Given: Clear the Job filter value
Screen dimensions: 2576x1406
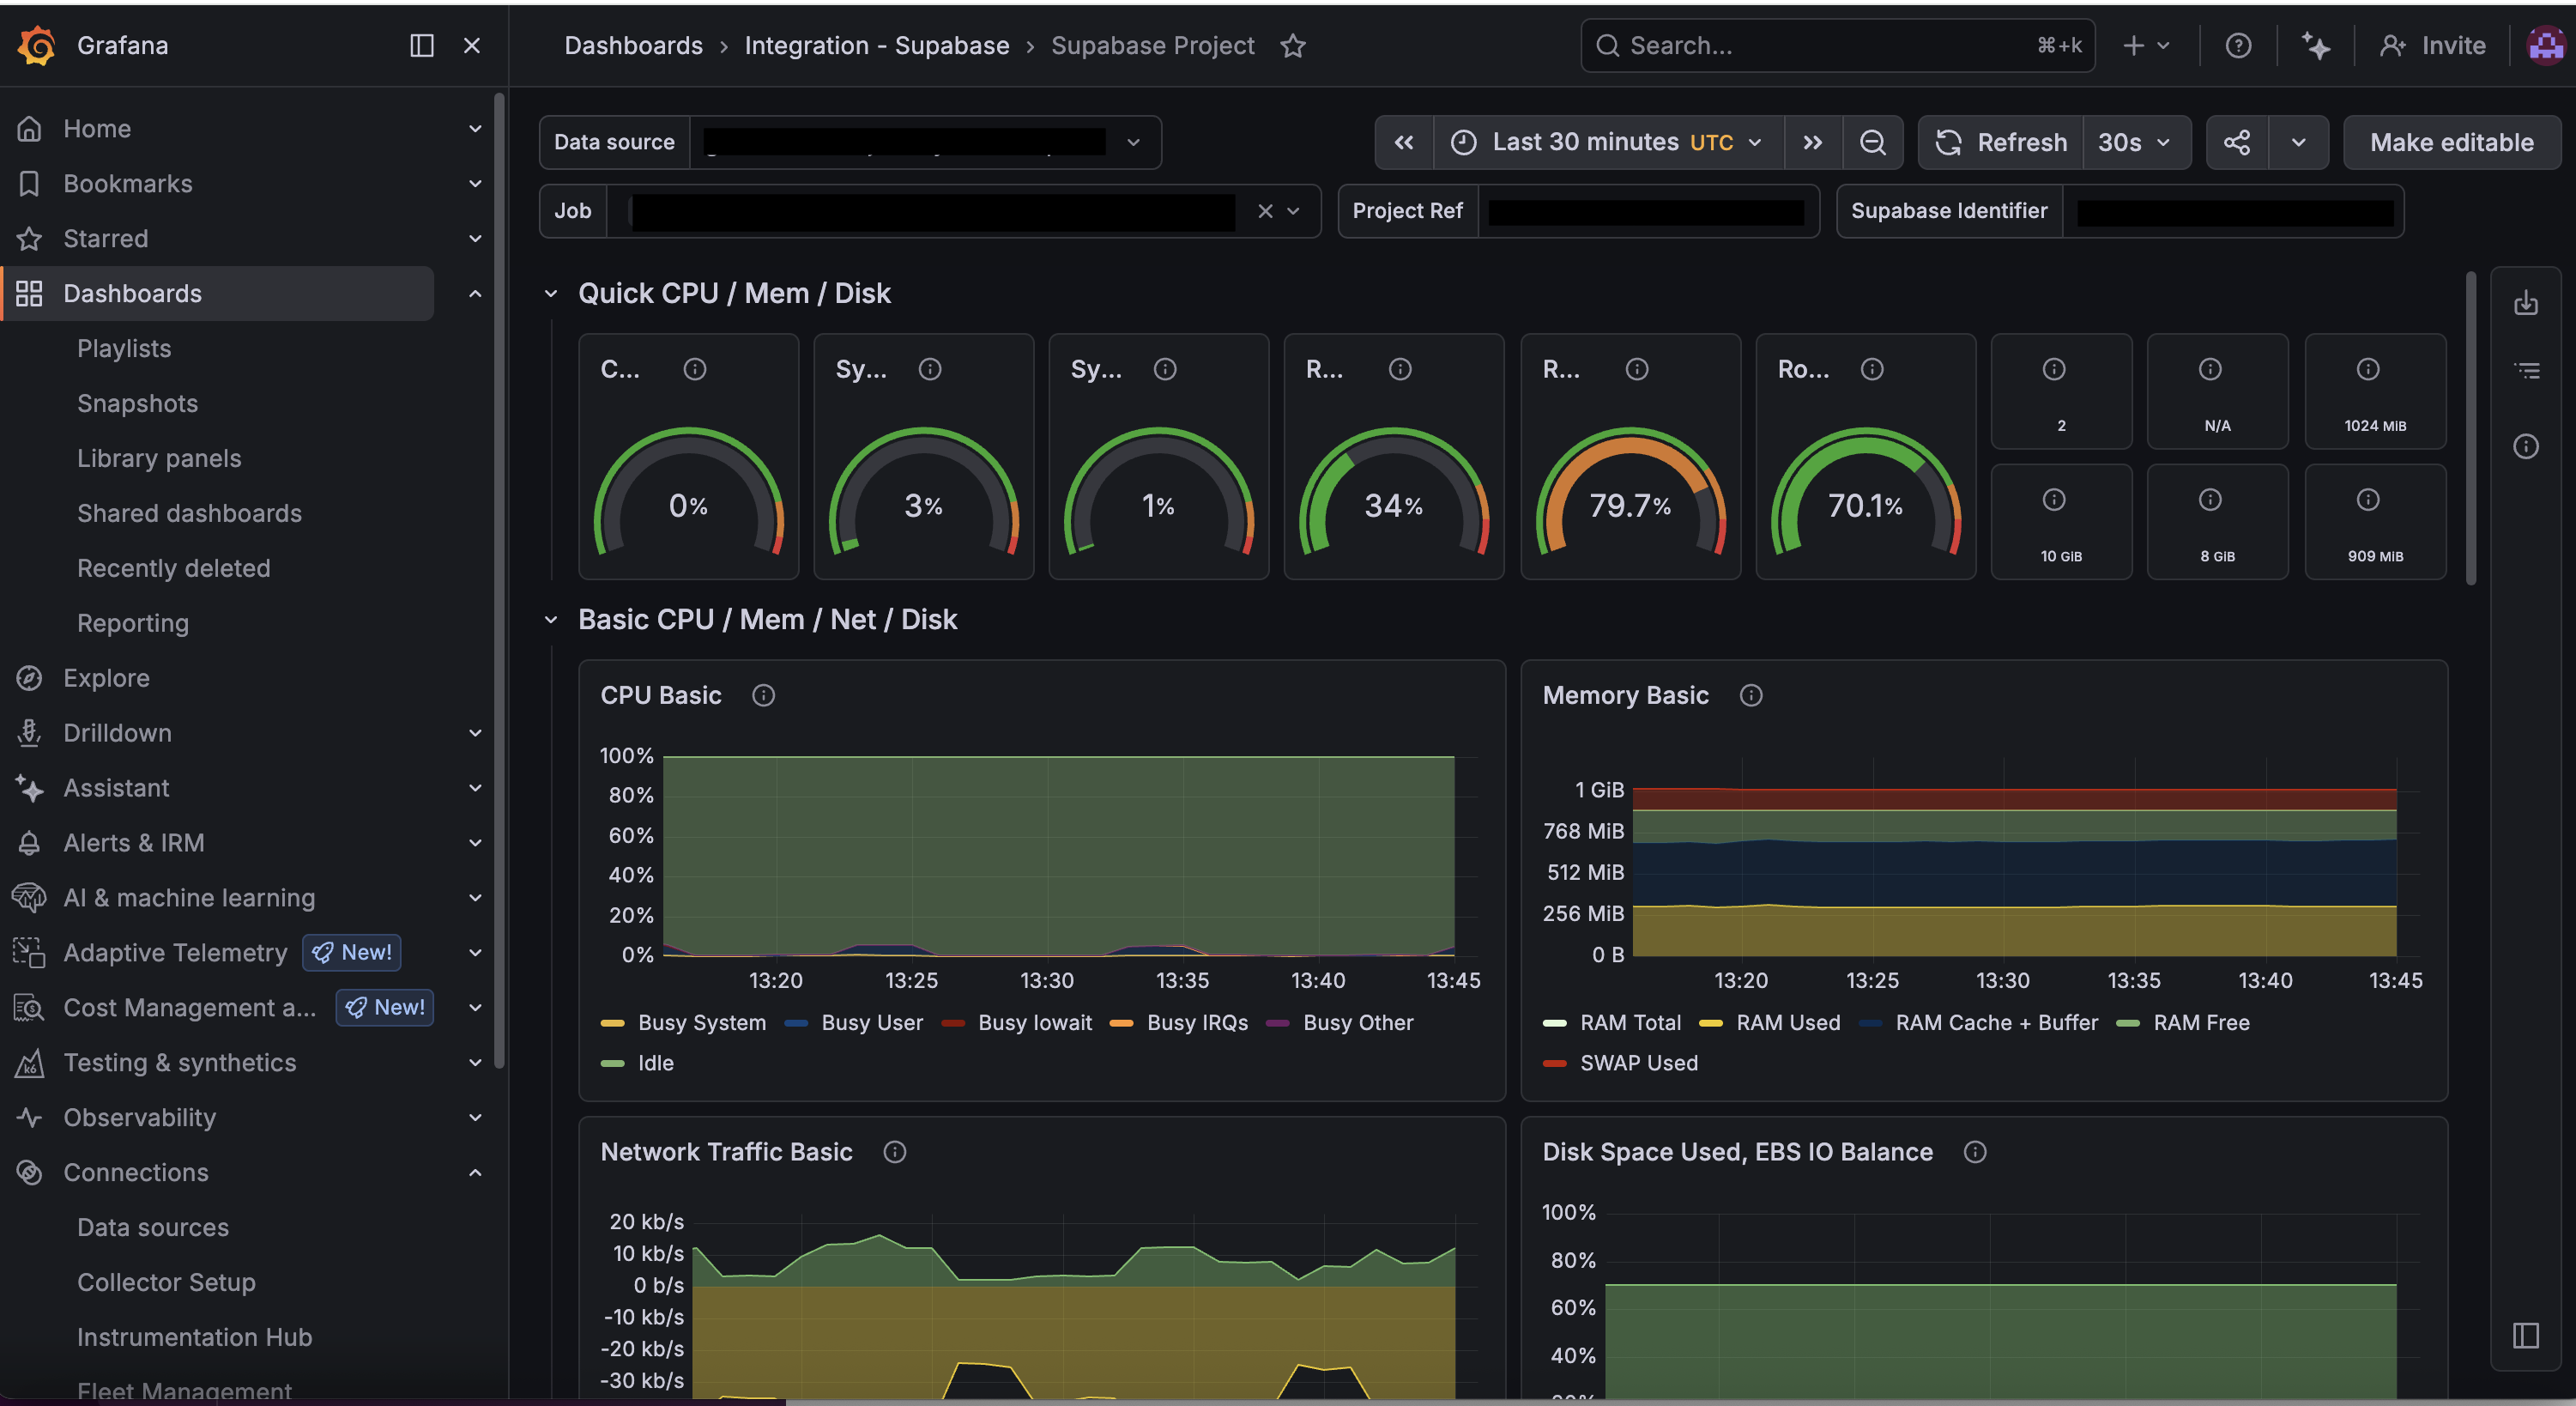Looking at the screenshot, I should (x=1265, y=211).
